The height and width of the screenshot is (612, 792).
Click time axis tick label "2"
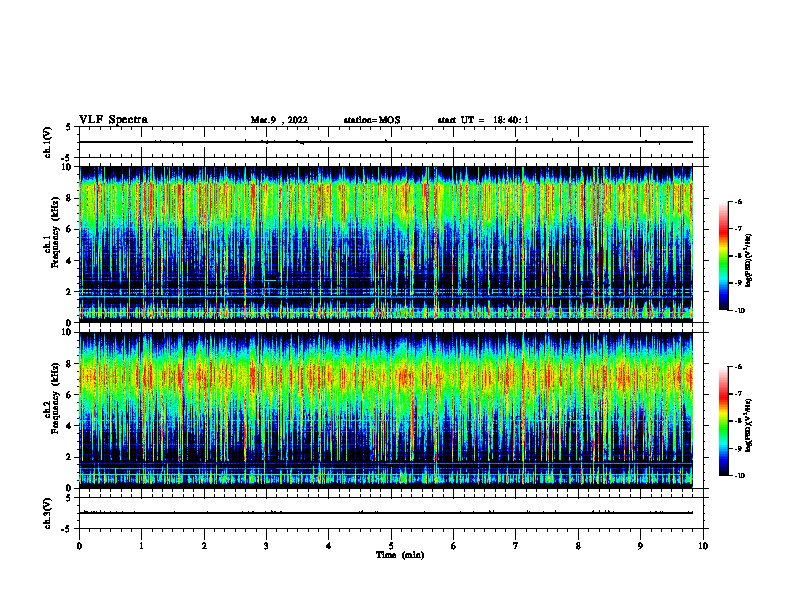coord(204,546)
